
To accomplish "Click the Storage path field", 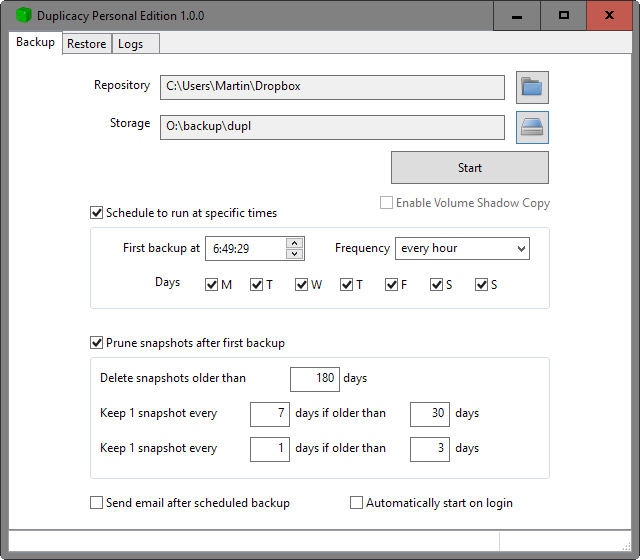I will tap(332, 127).
